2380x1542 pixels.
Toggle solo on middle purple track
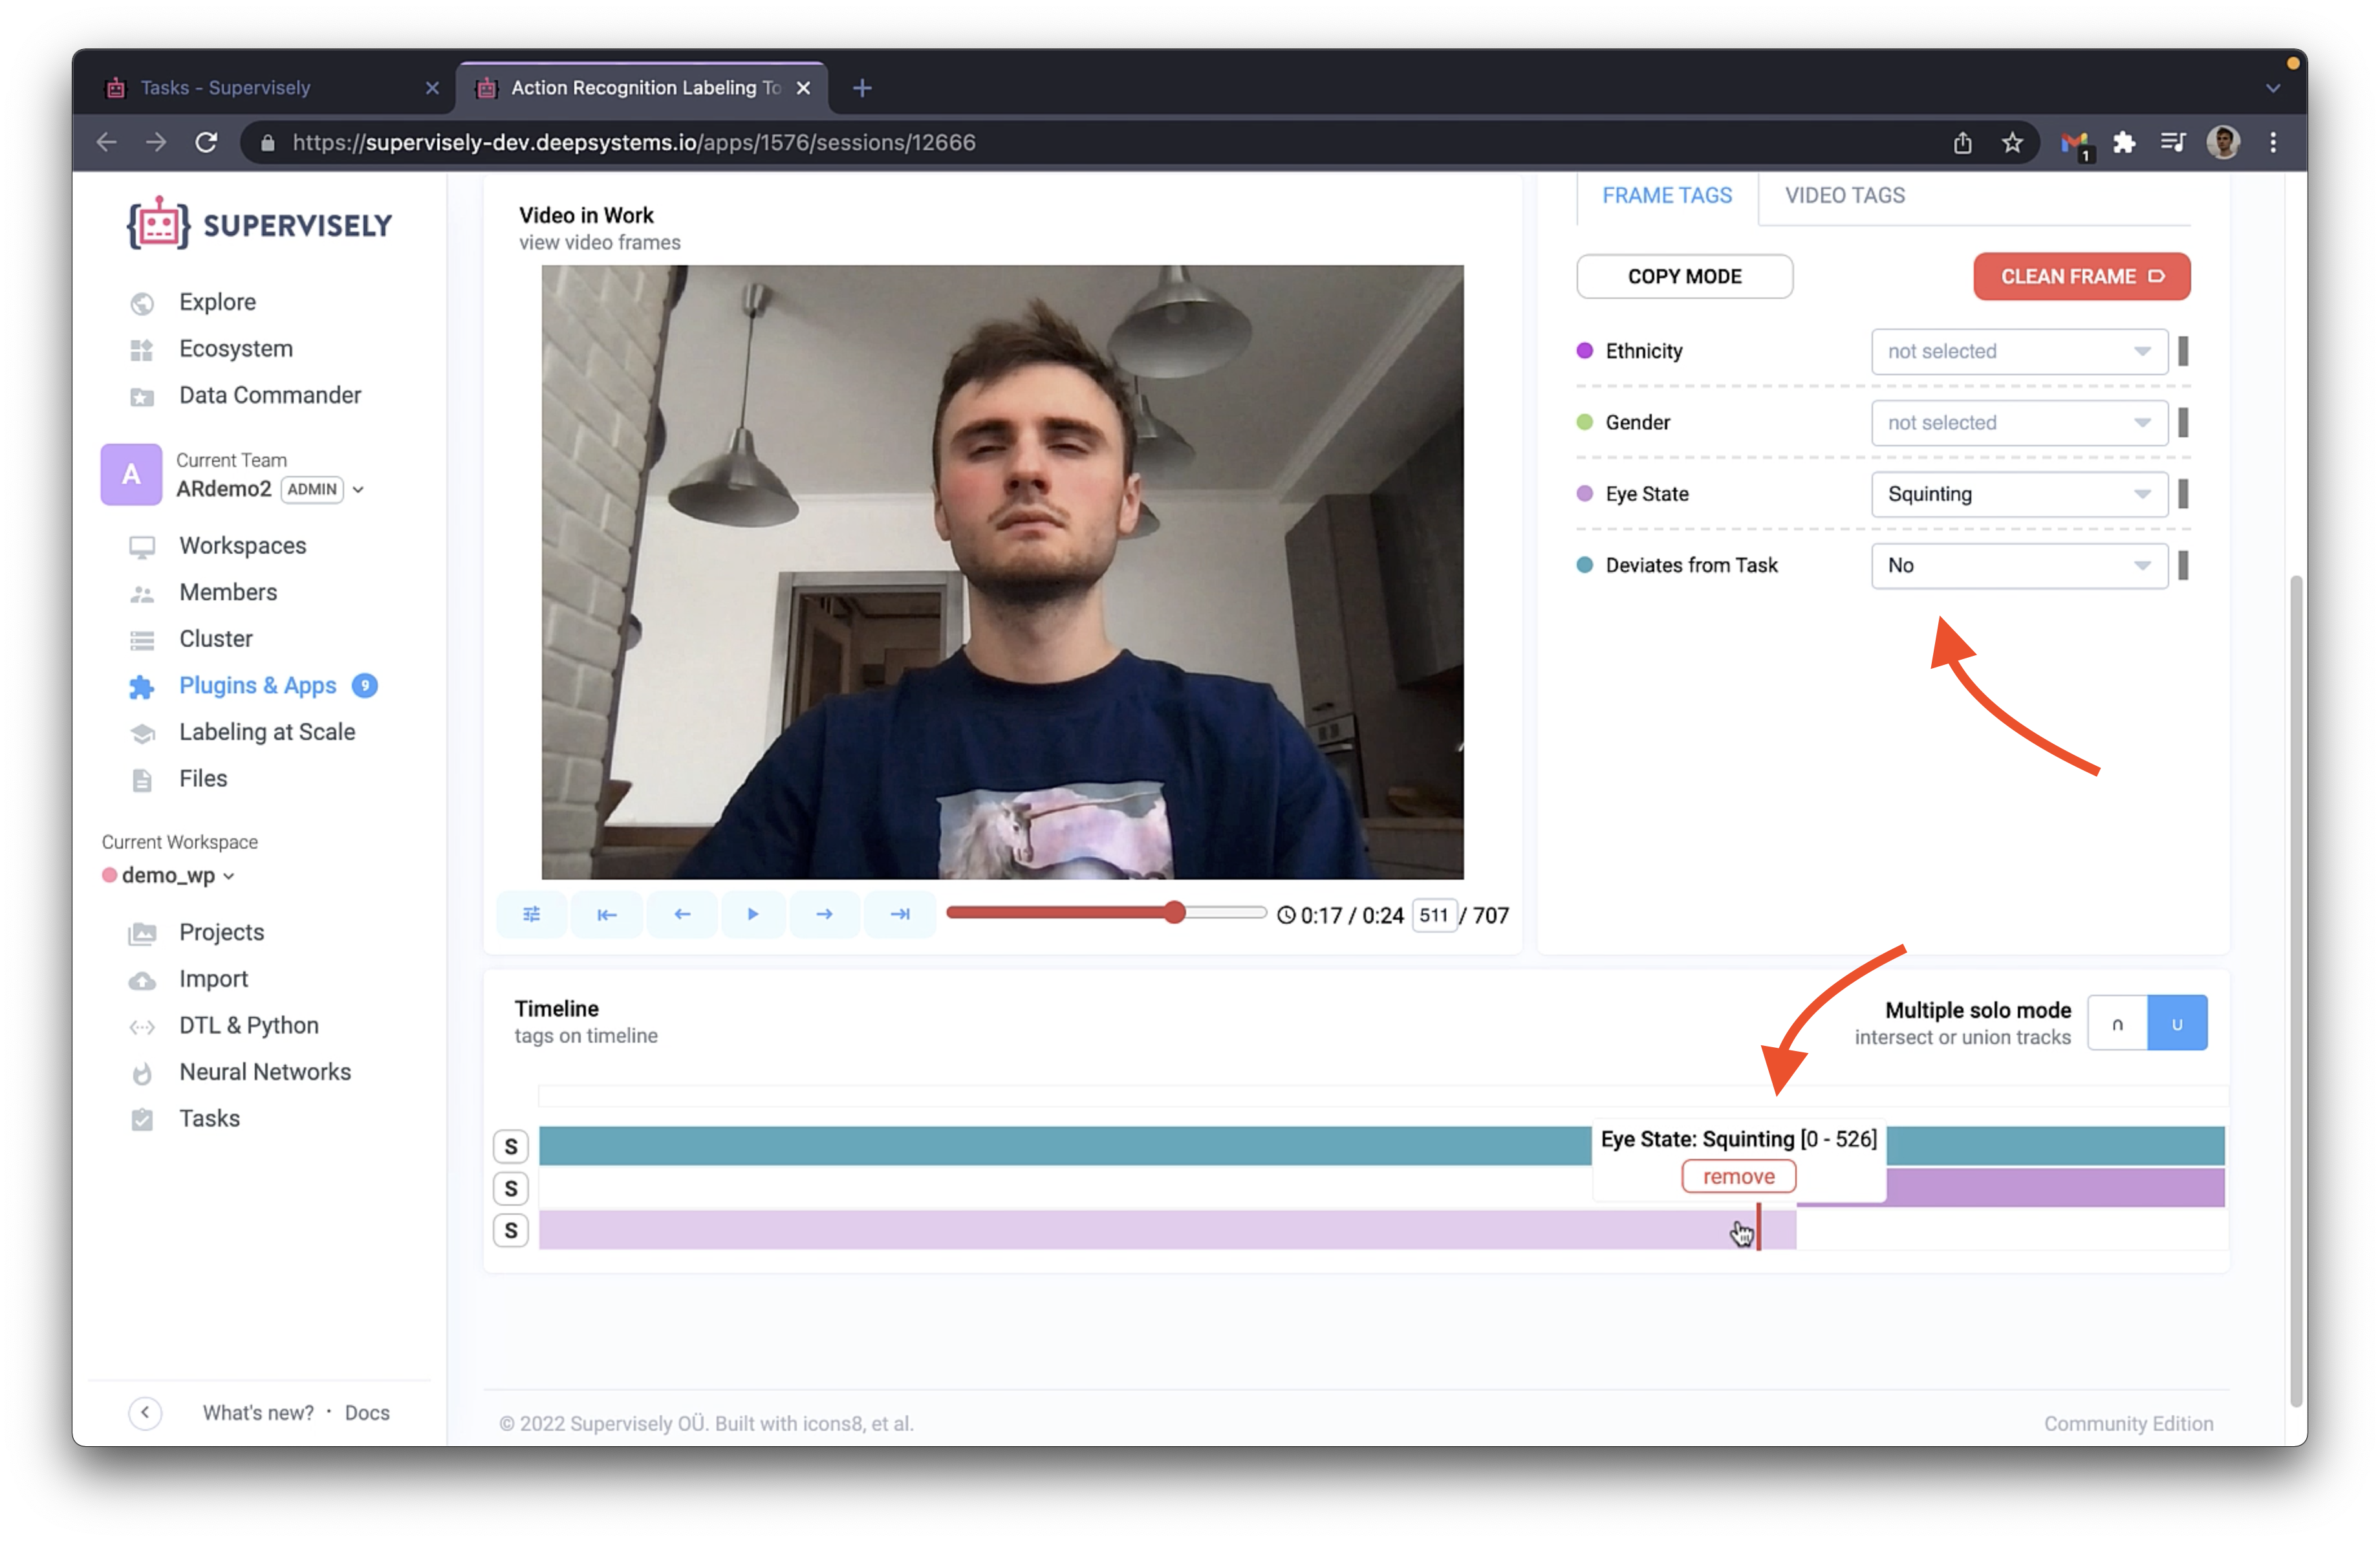pos(511,1188)
